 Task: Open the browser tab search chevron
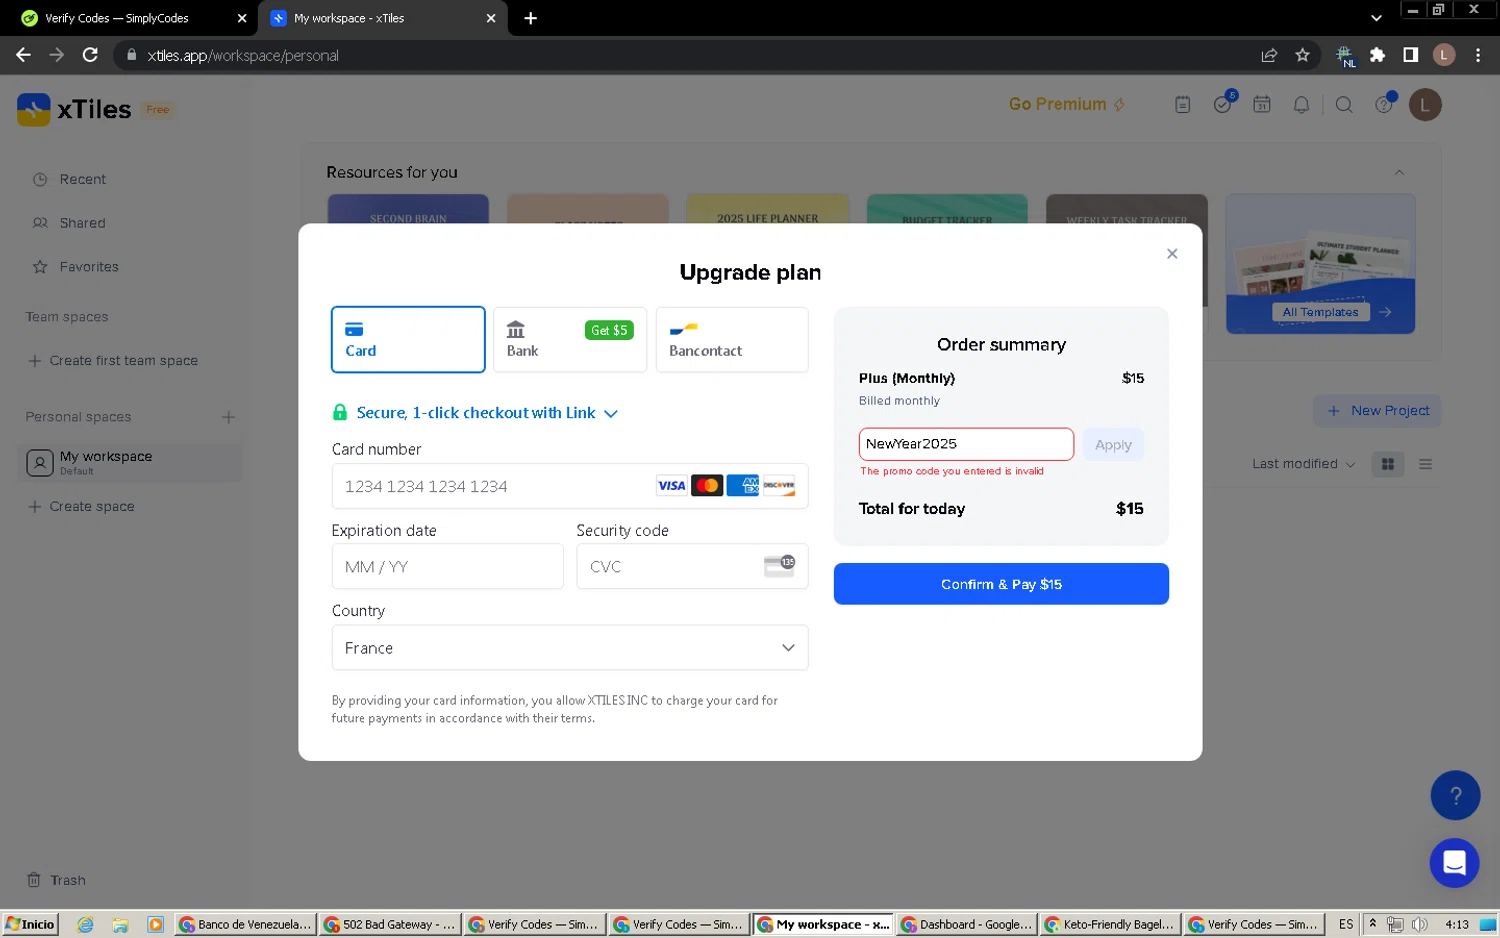coord(1376,18)
